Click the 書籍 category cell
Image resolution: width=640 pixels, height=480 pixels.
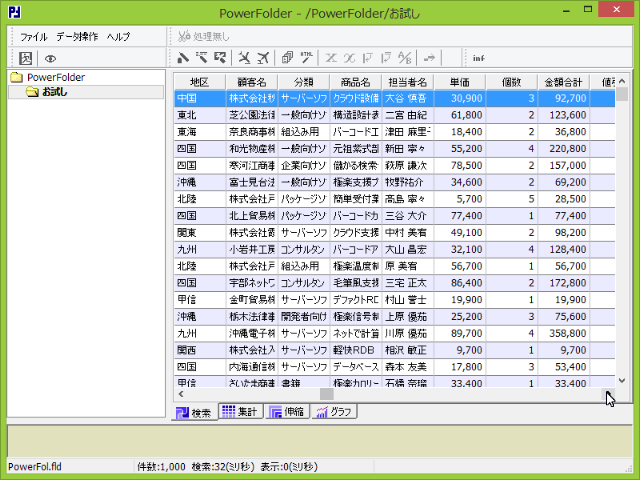[304, 382]
